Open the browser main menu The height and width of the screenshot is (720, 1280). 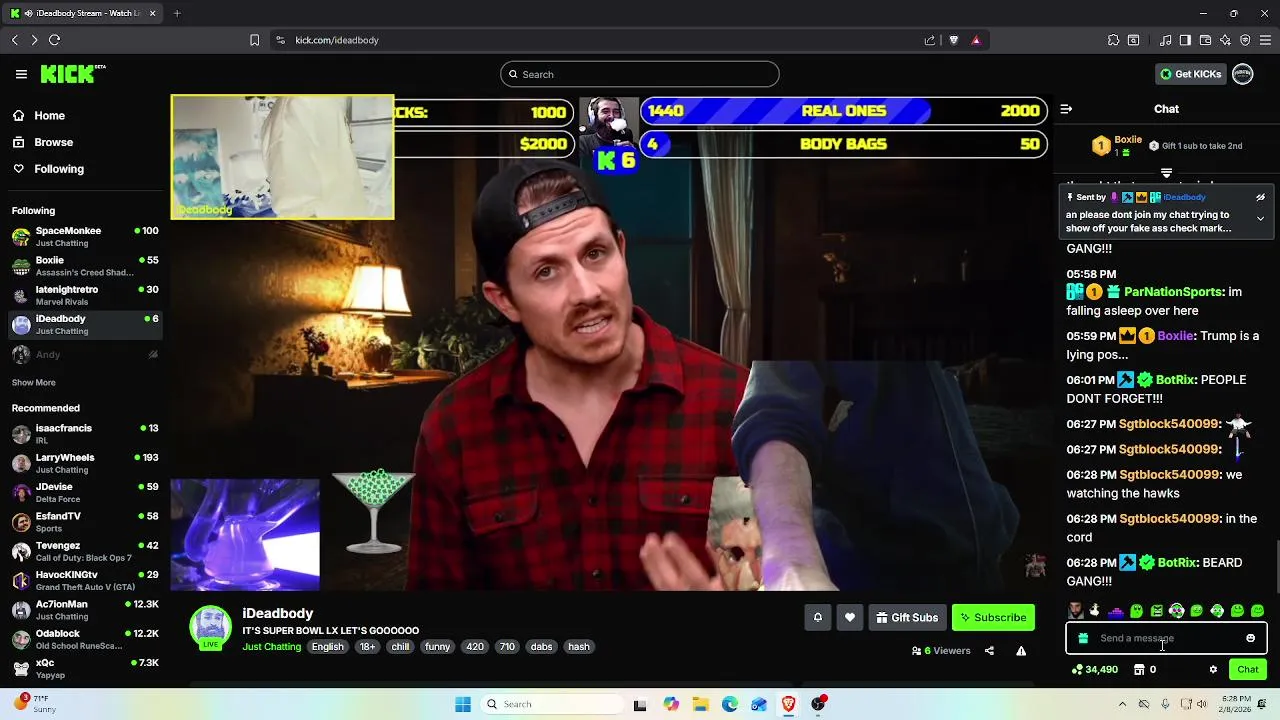click(1265, 40)
